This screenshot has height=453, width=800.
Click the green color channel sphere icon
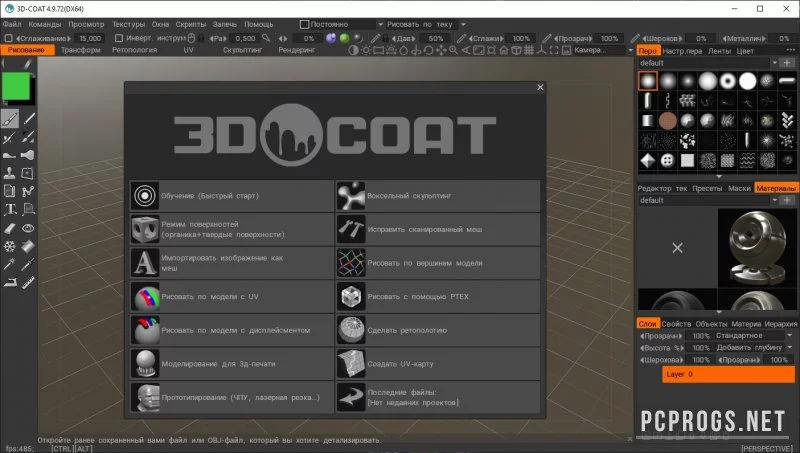coord(344,38)
